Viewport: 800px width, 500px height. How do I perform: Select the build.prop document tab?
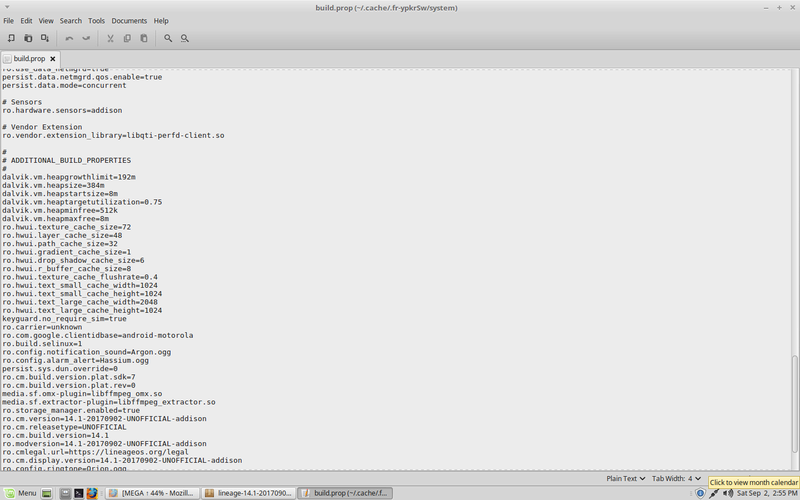click(x=30, y=59)
